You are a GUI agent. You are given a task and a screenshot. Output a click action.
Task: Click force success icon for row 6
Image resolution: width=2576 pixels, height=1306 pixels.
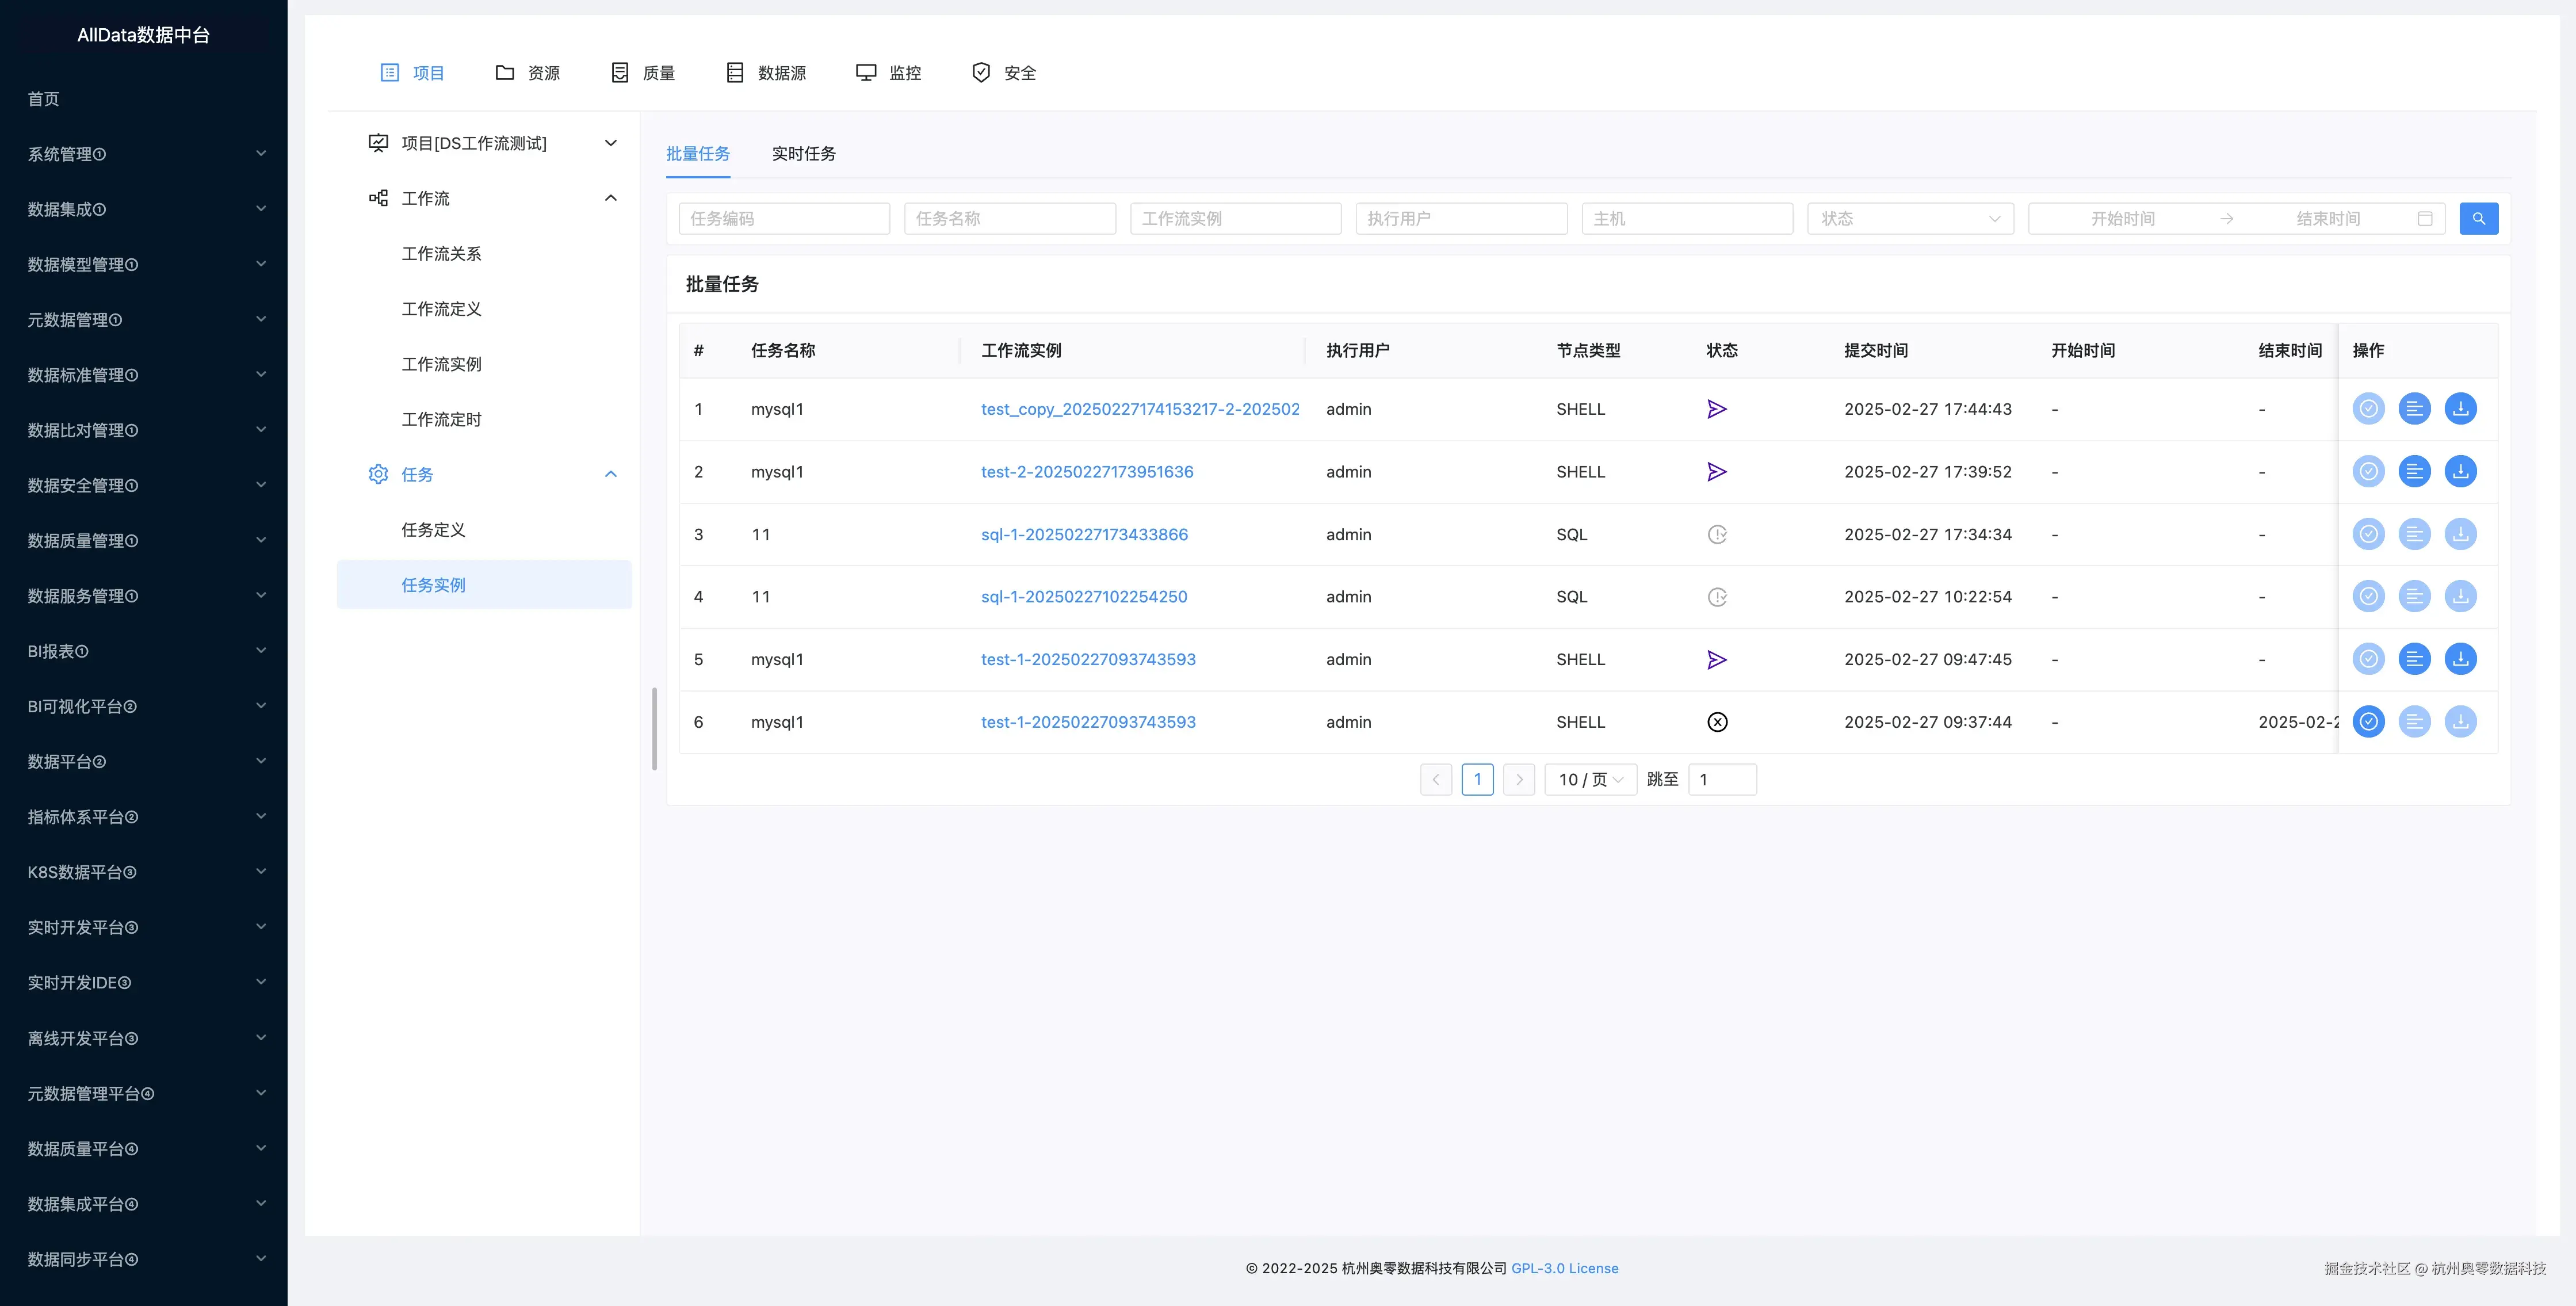click(x=2368, y=721)
